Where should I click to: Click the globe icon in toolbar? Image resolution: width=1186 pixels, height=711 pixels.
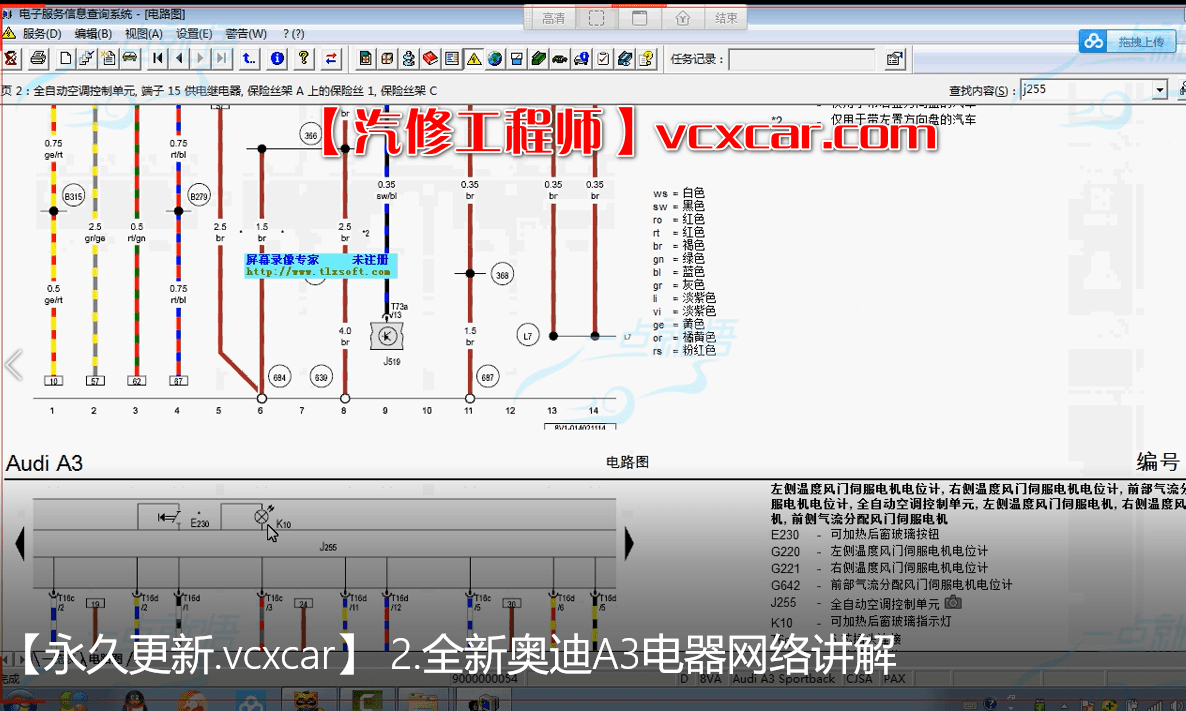point(495,58)
